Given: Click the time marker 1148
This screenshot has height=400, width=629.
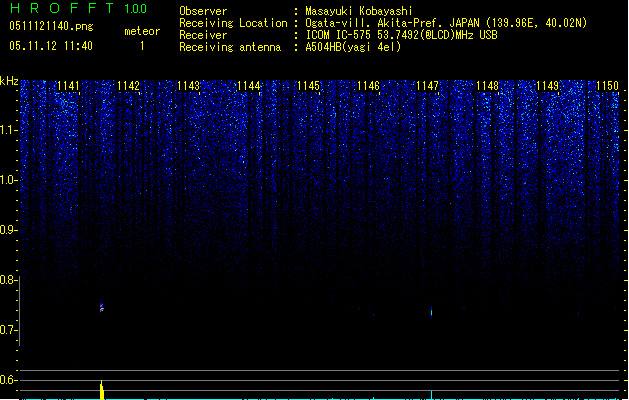Looking at the screenshot, I should tap(487, 86).
